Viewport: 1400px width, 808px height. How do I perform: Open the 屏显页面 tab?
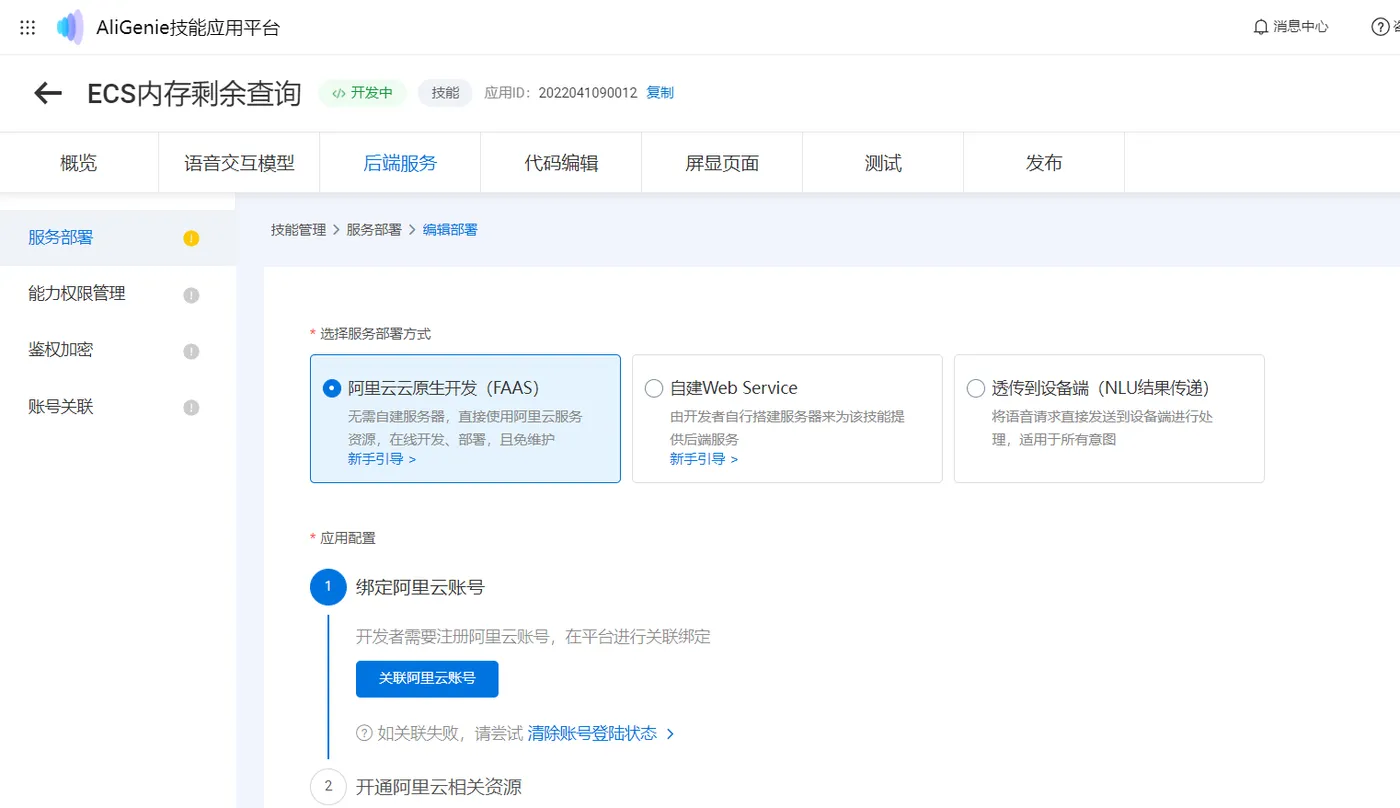(722, 163)
